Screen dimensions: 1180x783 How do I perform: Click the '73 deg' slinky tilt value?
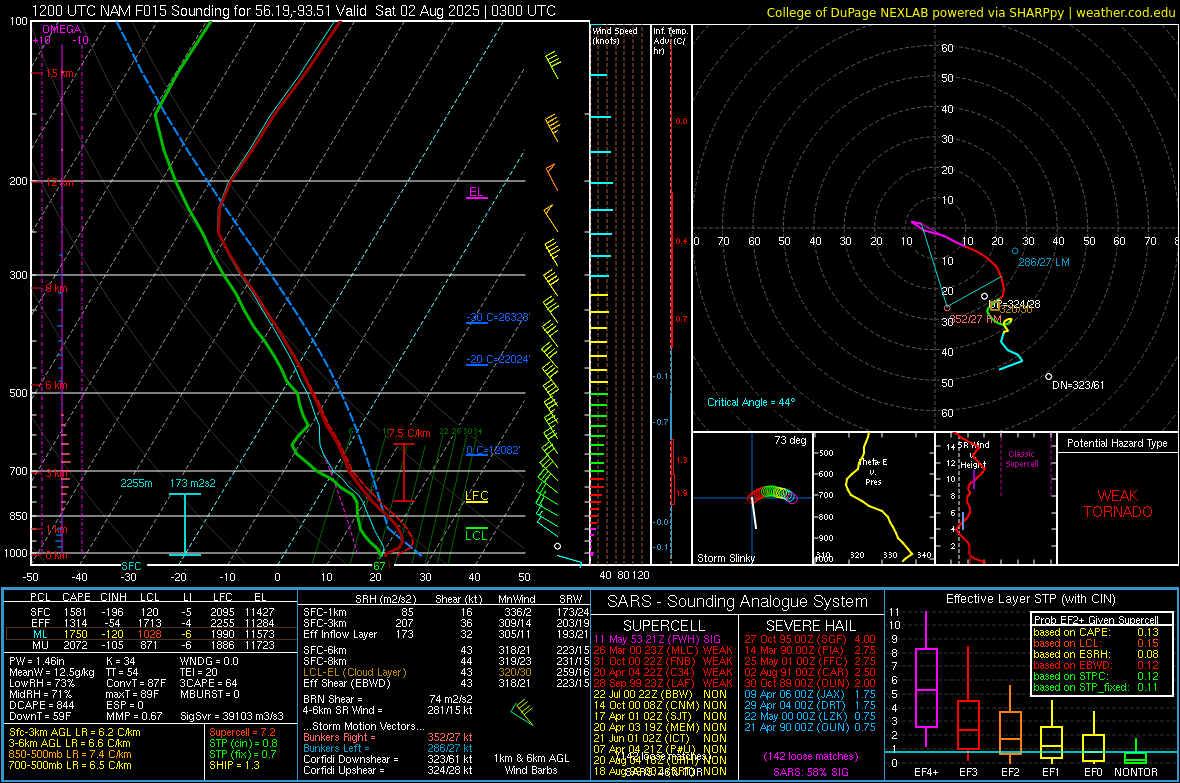tap(790, 440)
